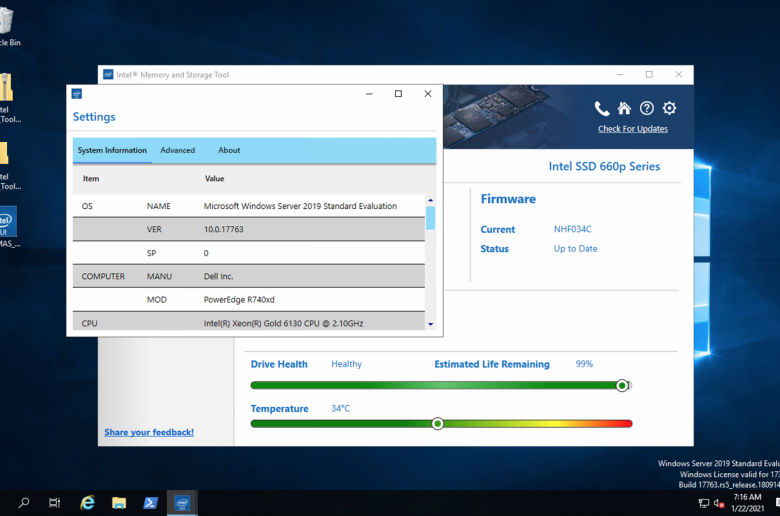780x516 pixels.
Task: Click scroll up arrow in Settings list
Action: point(431,200)
